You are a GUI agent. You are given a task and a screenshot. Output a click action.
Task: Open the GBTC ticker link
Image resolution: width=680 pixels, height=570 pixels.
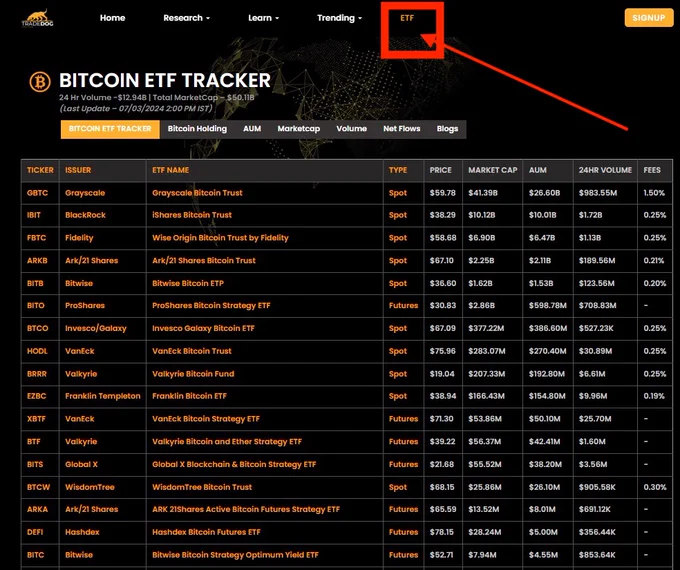point(37,193)
